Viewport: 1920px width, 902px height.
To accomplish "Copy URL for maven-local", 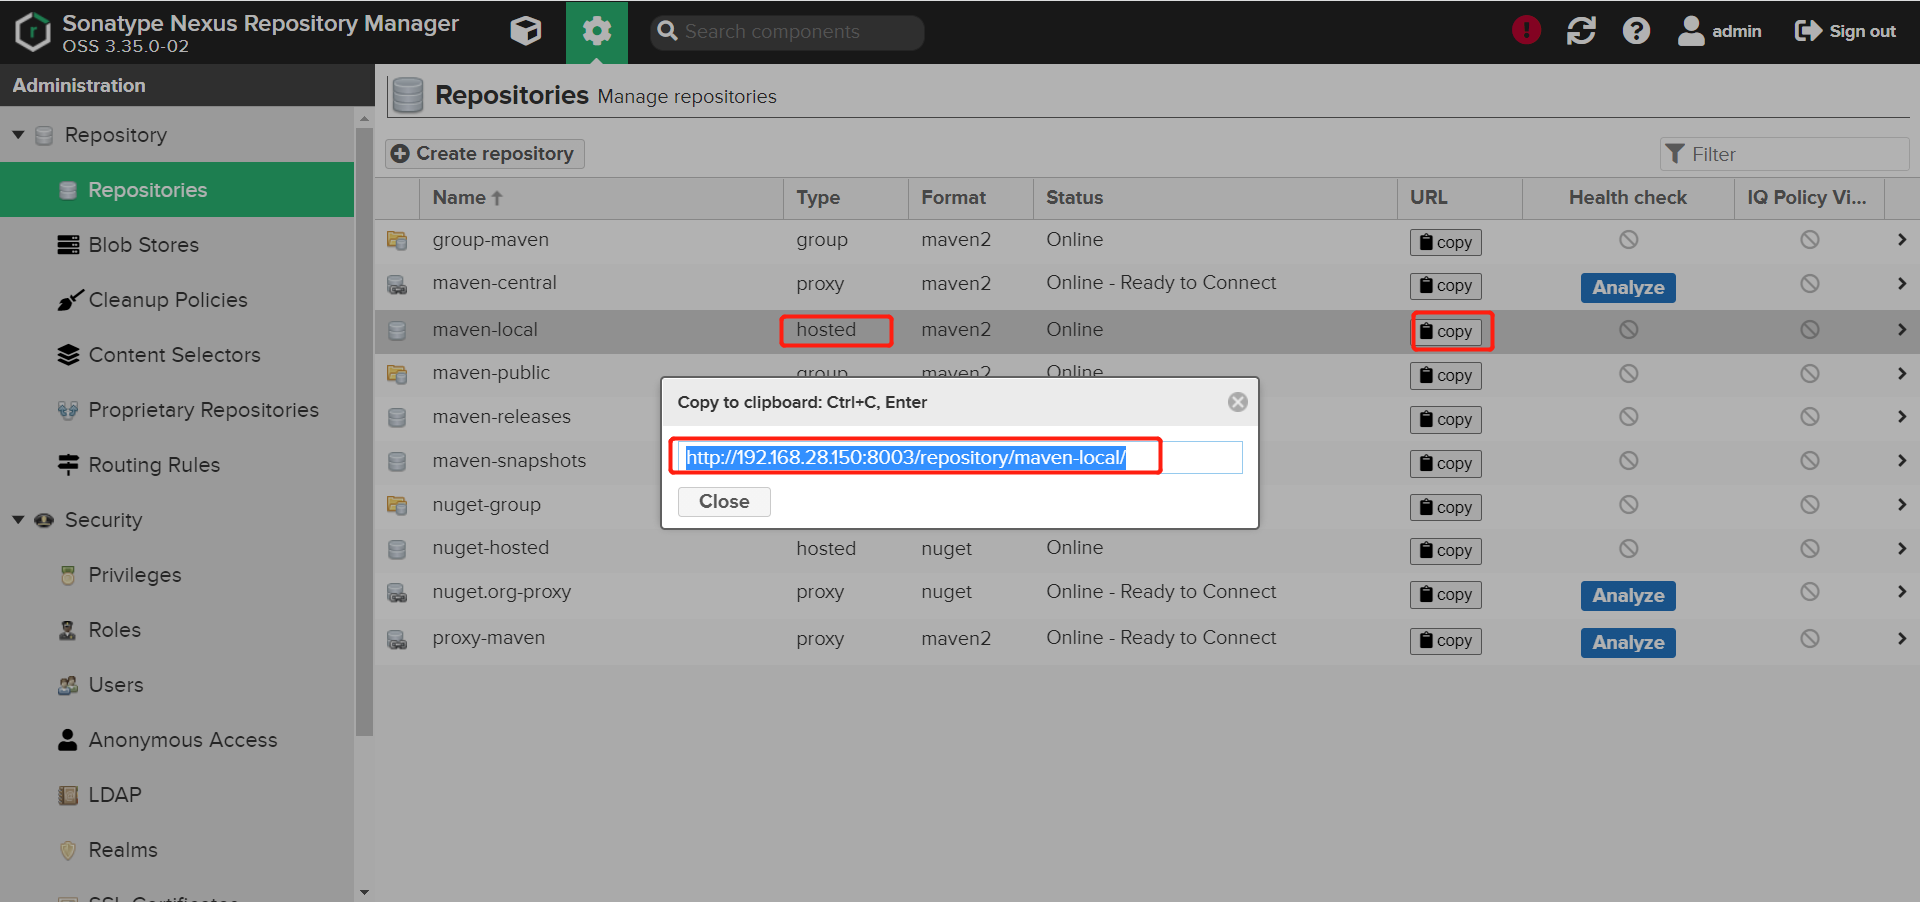I will pyautogui.click(x=1446, y=332).
